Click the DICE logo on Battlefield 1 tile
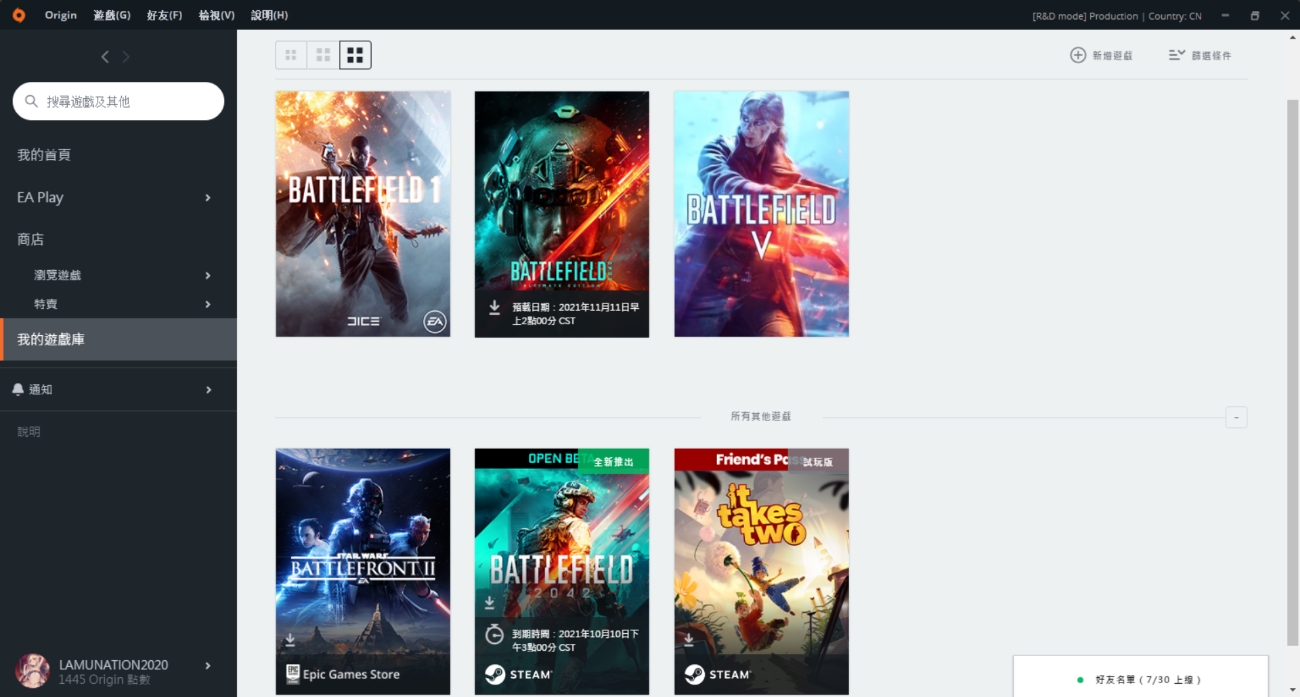 [363, 321]
